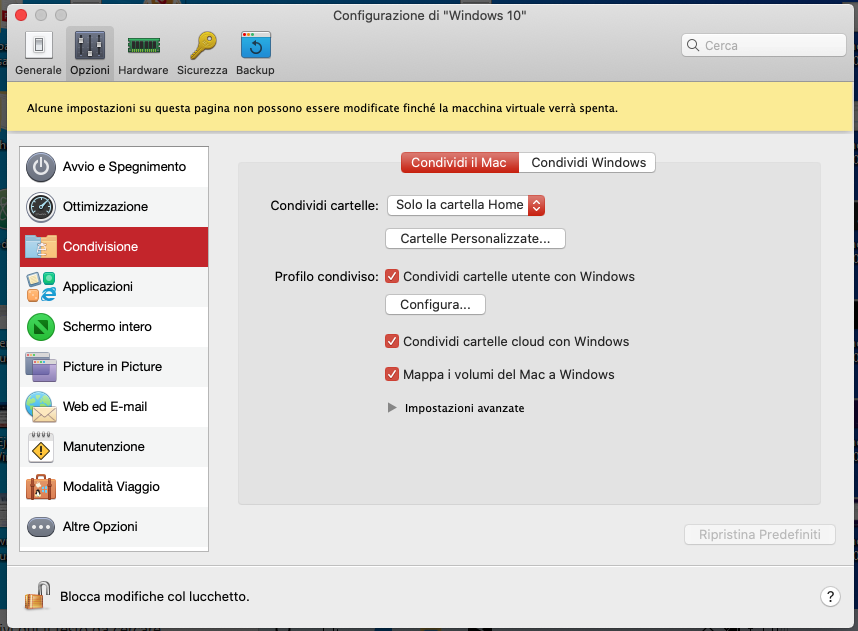Open the Hardware memory chip section
Viewport: 858px width, 631px height.
[143, 53]
